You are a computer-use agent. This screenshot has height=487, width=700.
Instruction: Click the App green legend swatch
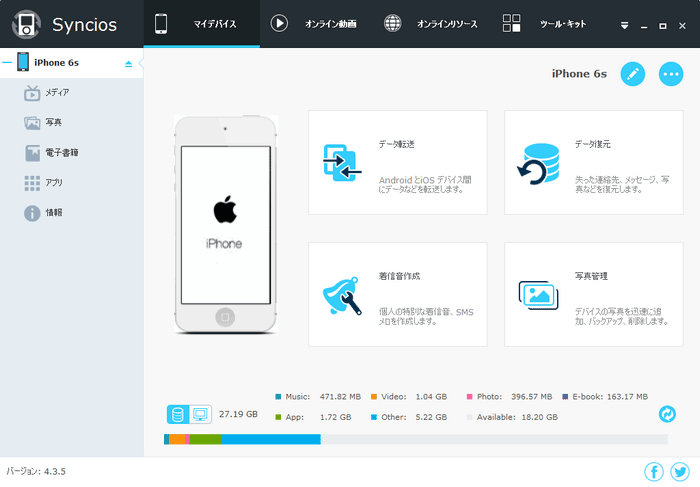278,417
